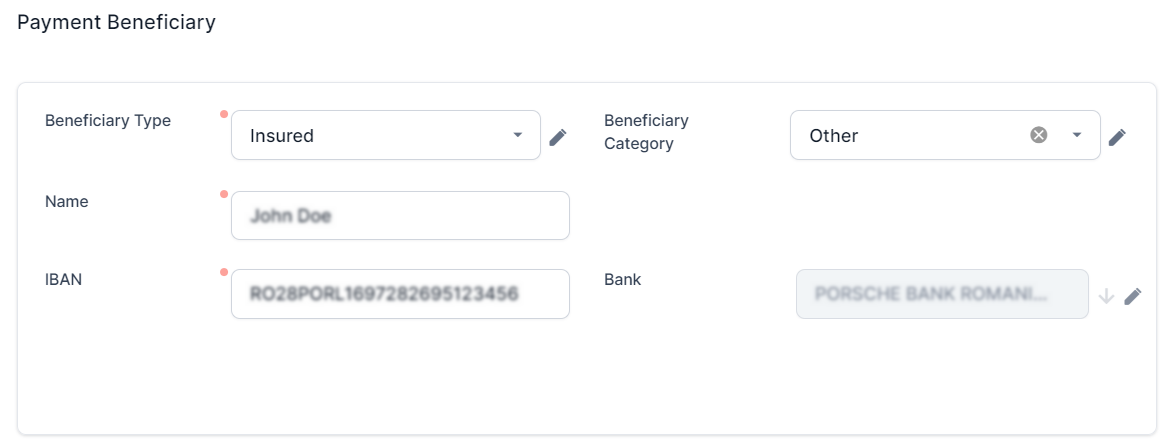Click the PORSCHE BANK ROMANI... Bank field
The height and width of the screenshot is (448, 1173).
tap(941, 294)
